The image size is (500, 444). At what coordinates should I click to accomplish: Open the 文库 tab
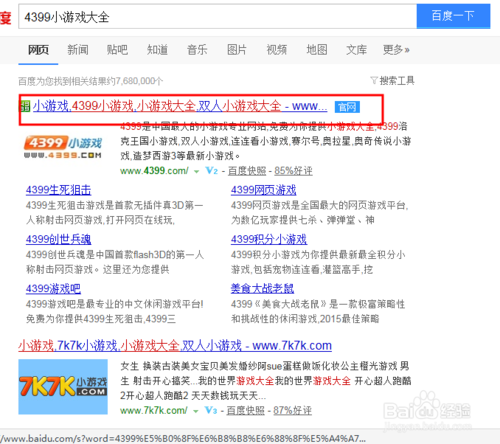click(x=356, y=50)
